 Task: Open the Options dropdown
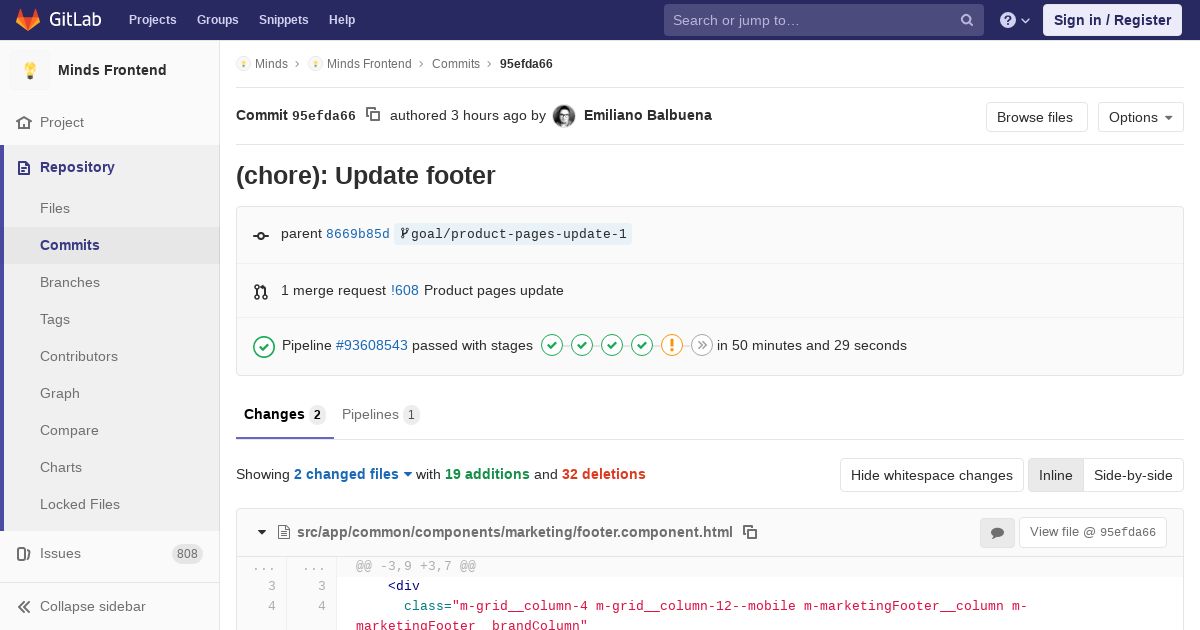[1141, 117]
